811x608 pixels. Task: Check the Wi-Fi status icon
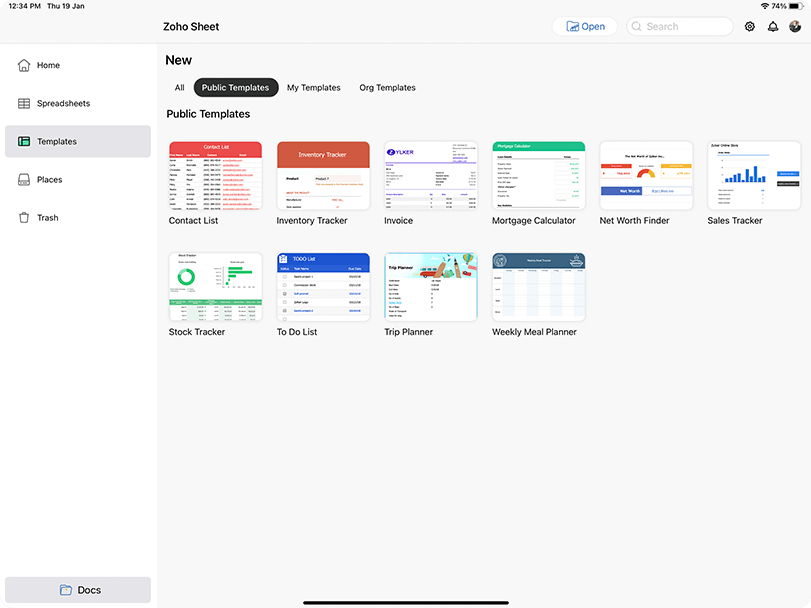[764, 6]
